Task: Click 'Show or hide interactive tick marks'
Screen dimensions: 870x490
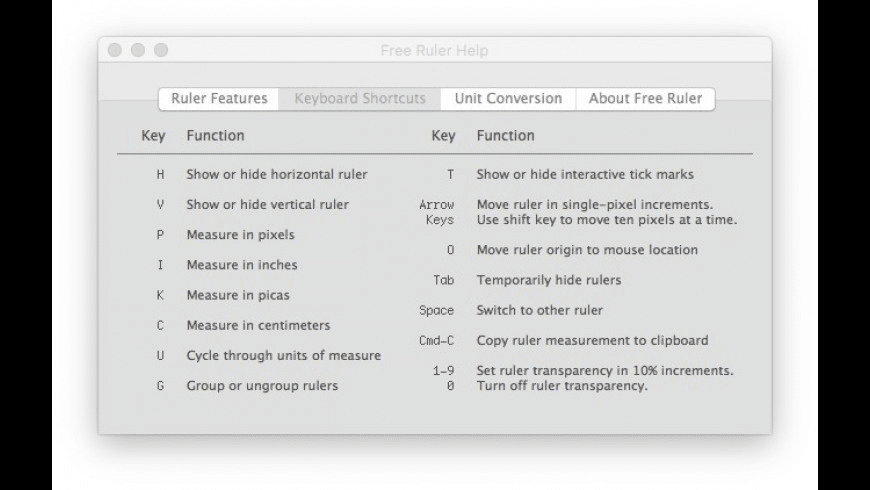Action: pyautogui.click(x=585, y=174)
